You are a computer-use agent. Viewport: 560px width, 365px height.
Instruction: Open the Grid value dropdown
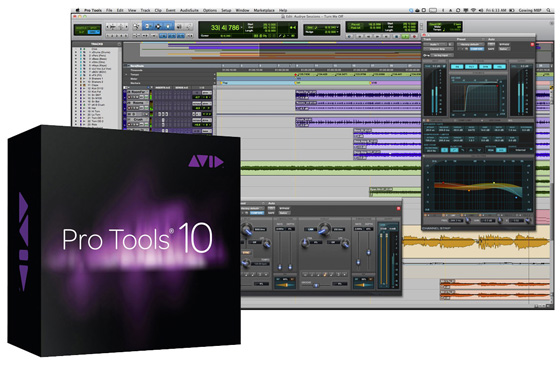pyautogui.click(x=338, y=28)
